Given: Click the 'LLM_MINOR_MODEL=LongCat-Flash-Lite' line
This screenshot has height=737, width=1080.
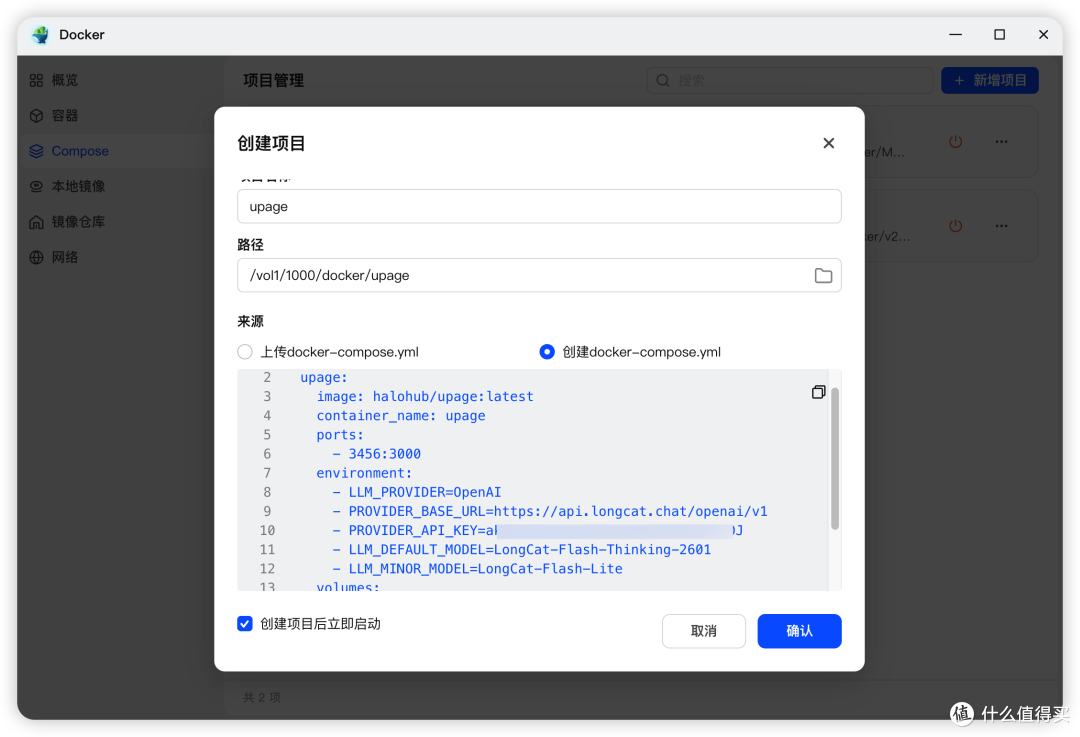Looking at the screenshot, I should pyautogui.click(x=477, y=569).
